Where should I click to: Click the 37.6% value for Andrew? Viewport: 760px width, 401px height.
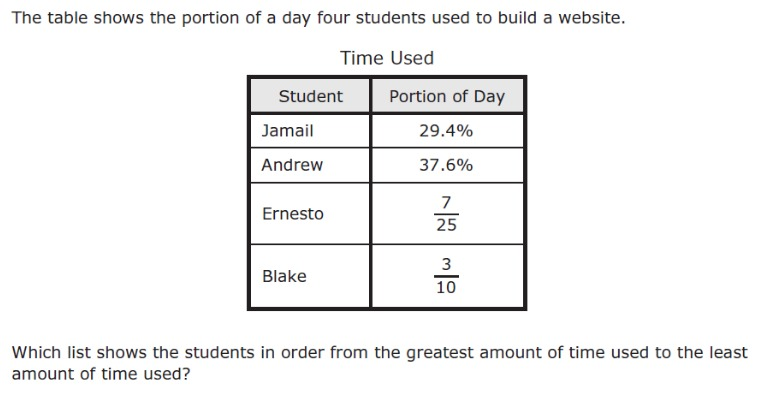point(446,165)
